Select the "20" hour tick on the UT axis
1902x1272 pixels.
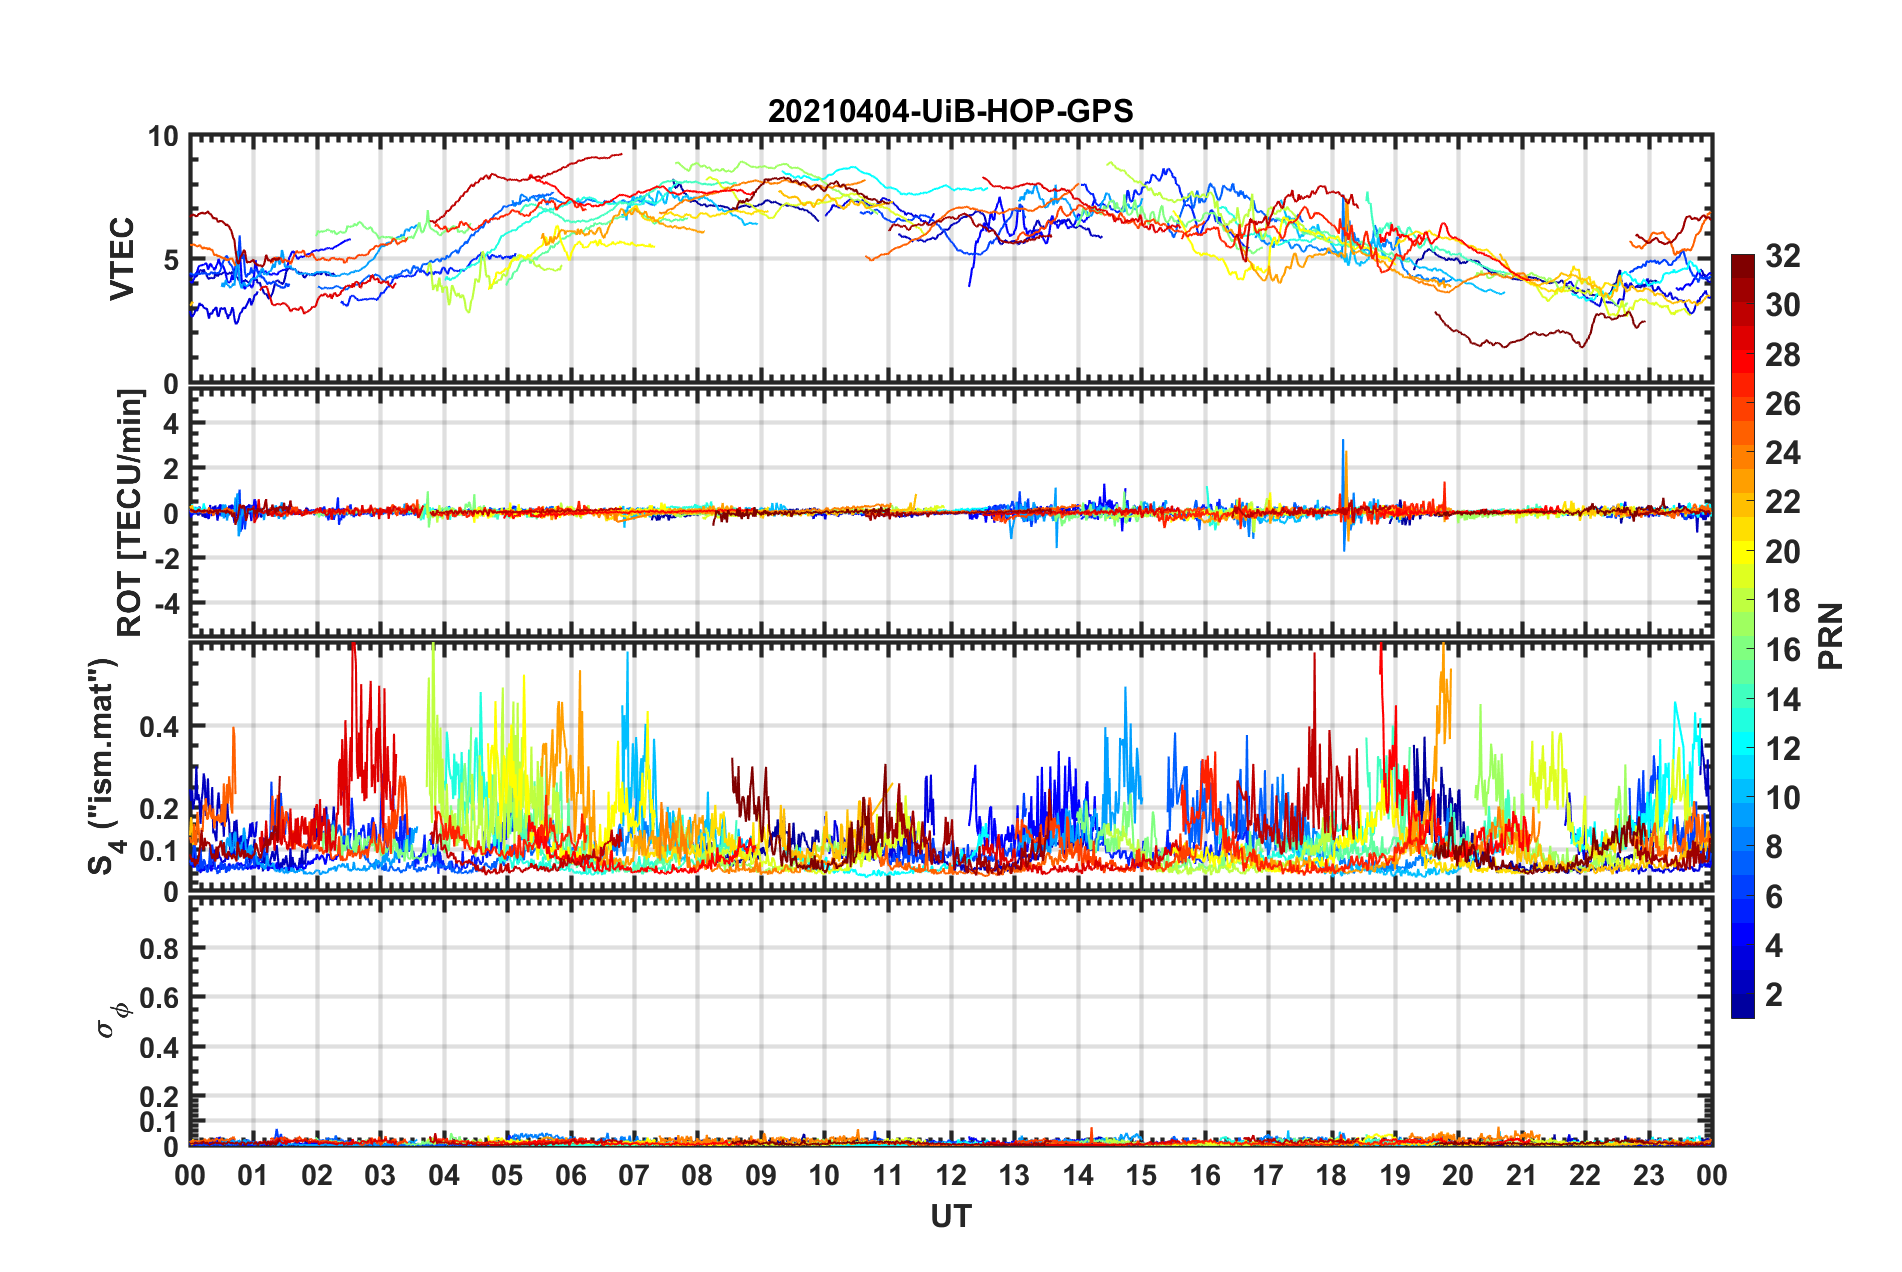coord(1458,1175)
